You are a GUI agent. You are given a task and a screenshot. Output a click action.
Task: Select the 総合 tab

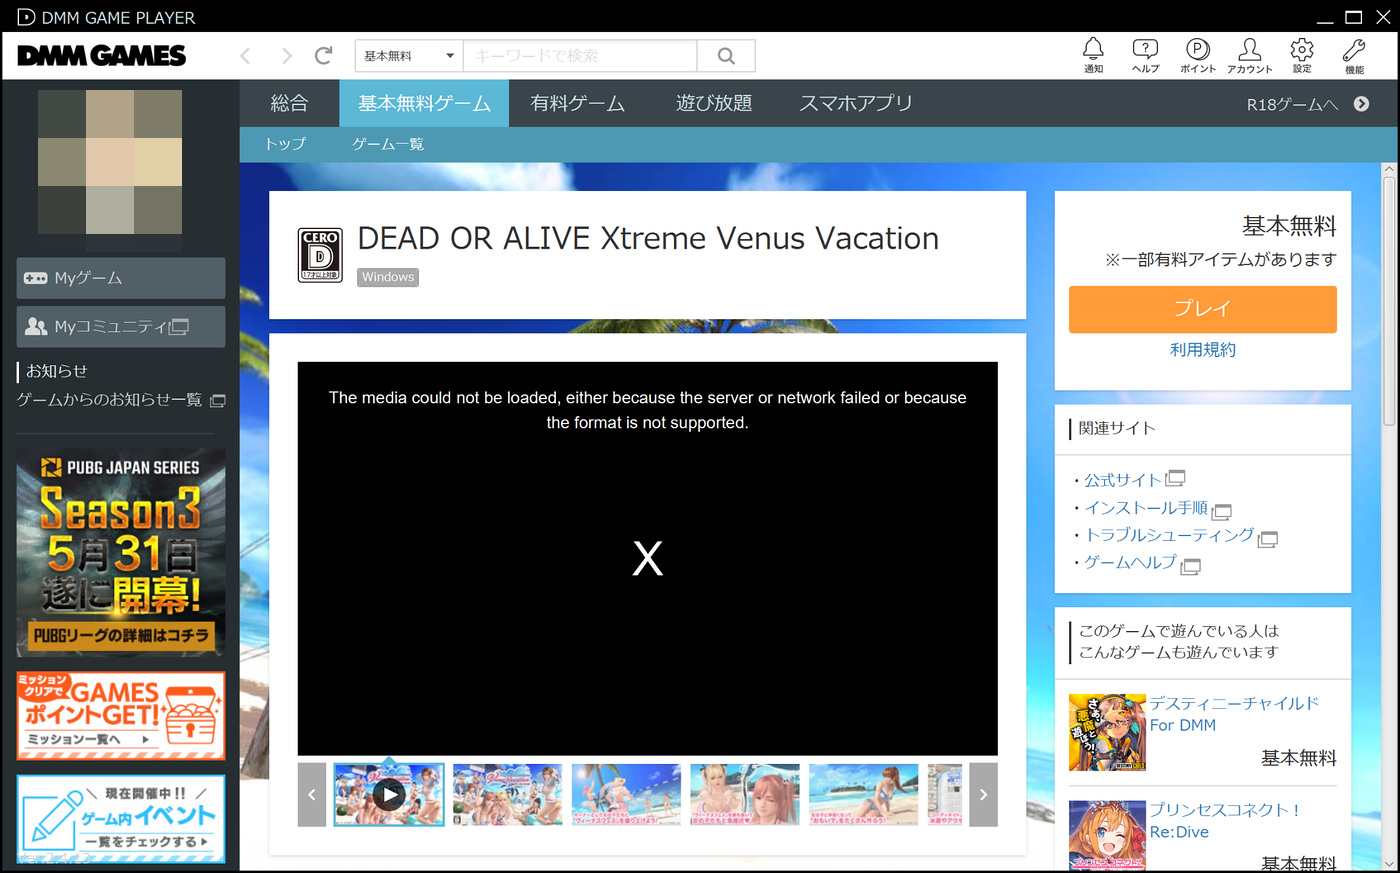pyautogui.click(x=289, y=103)
